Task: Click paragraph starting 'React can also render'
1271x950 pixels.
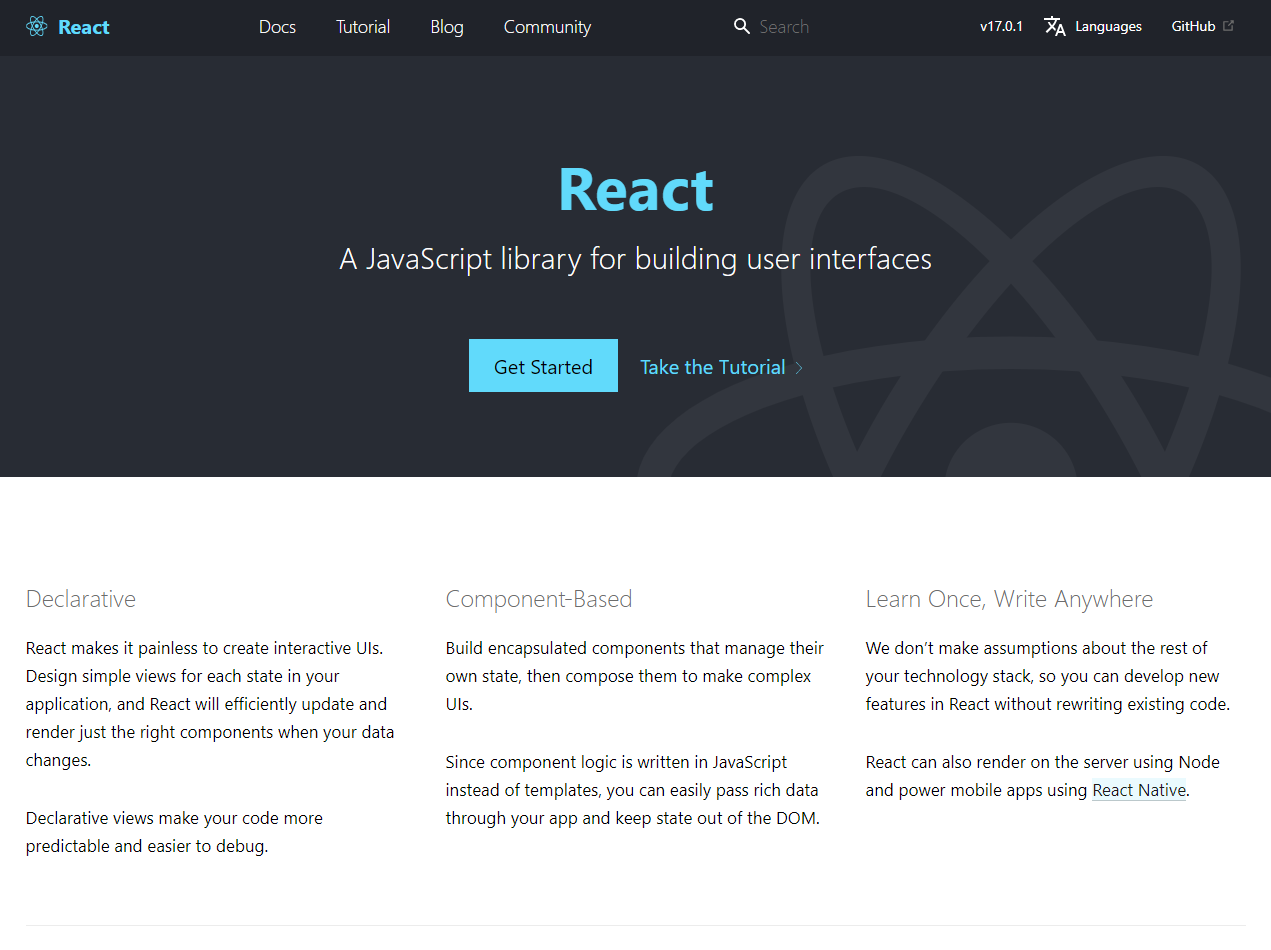Action: 1043,776
